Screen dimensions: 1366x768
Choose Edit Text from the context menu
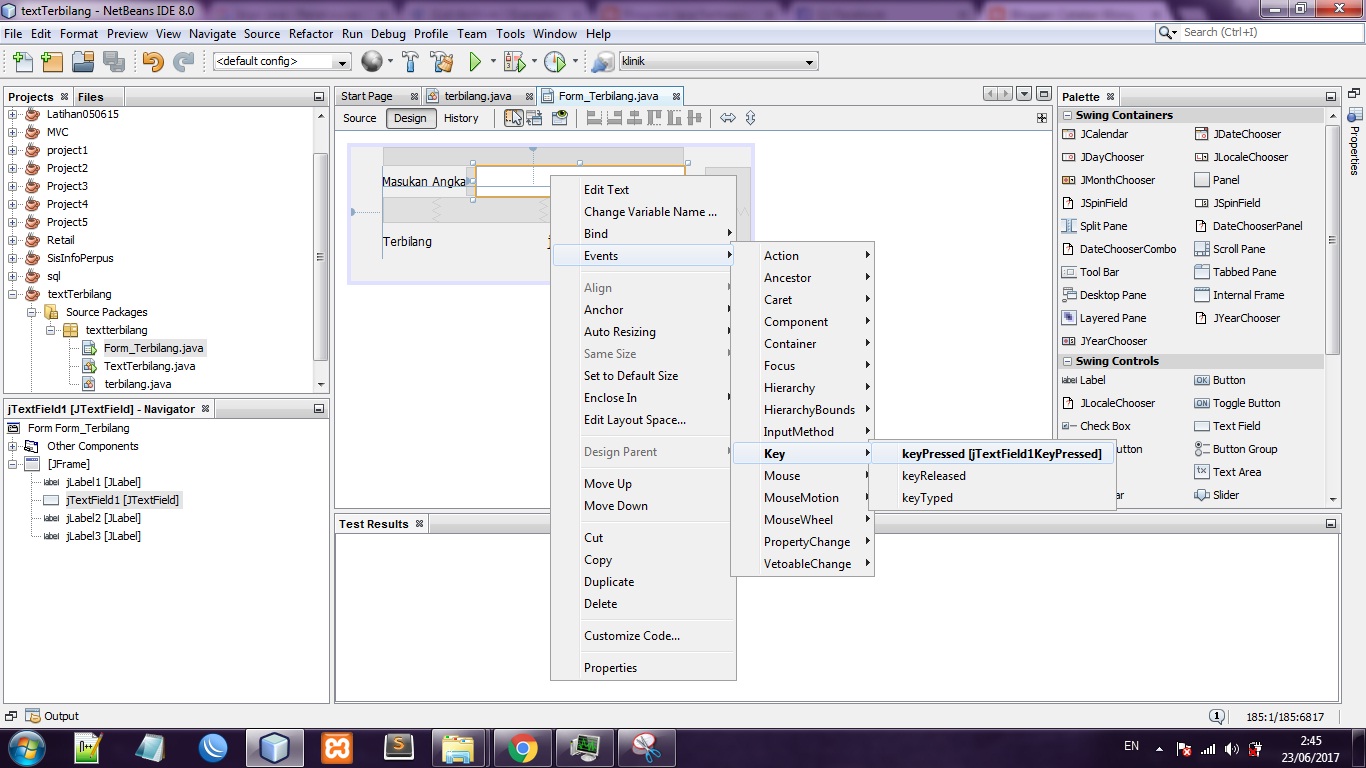click(x=606, y=189)
